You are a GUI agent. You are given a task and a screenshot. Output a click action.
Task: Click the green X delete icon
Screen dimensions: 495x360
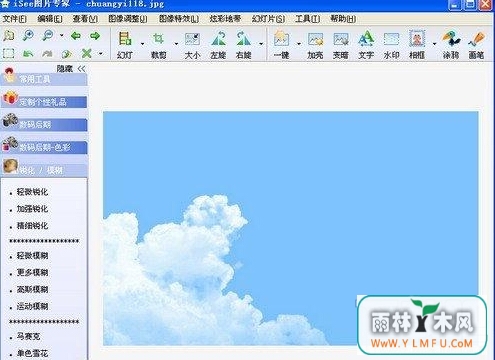point(87,53)
